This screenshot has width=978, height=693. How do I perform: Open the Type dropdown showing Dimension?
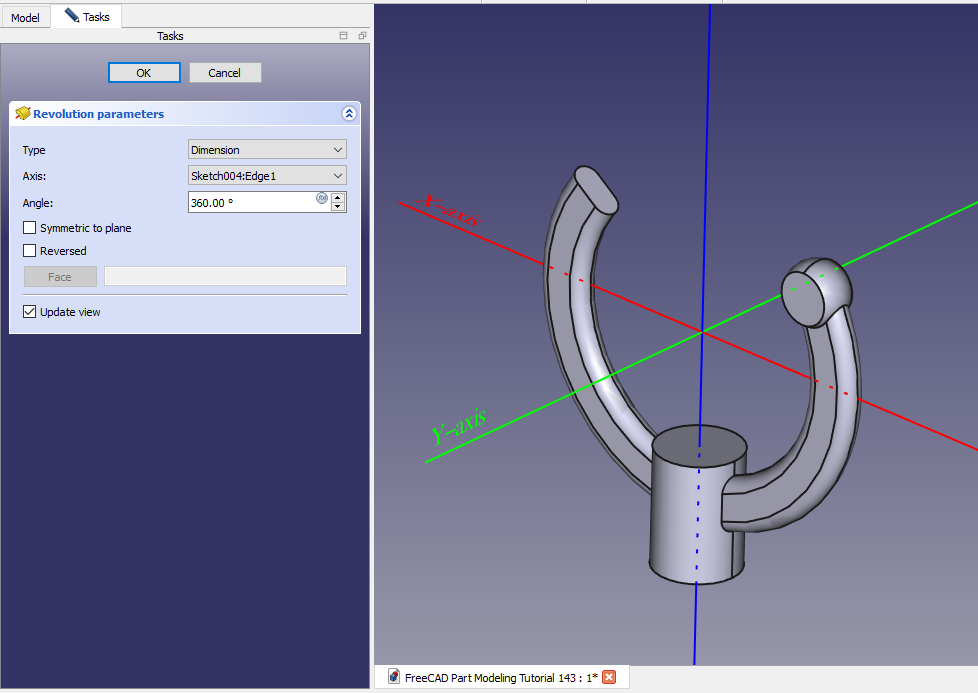[267, 150]
